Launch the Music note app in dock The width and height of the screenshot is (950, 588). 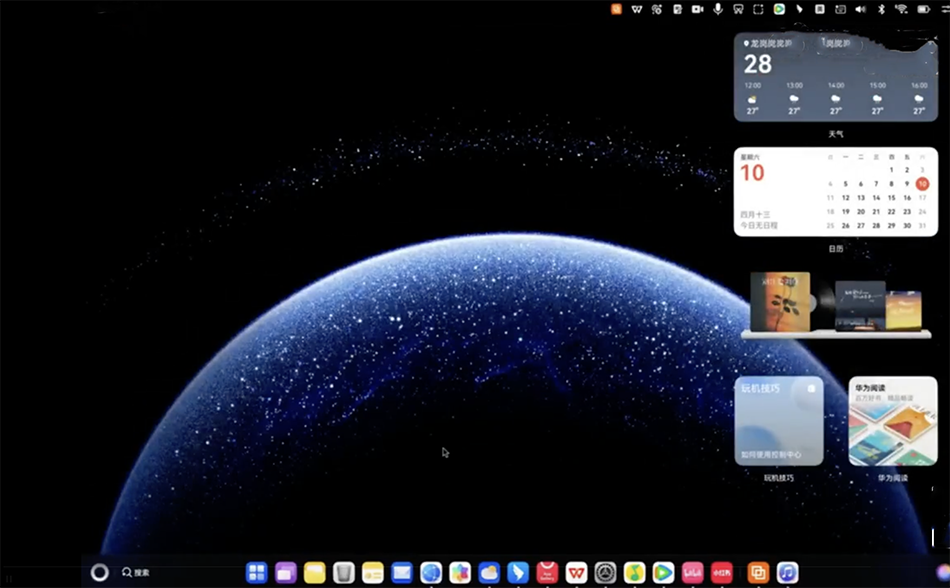coord(787,572)
